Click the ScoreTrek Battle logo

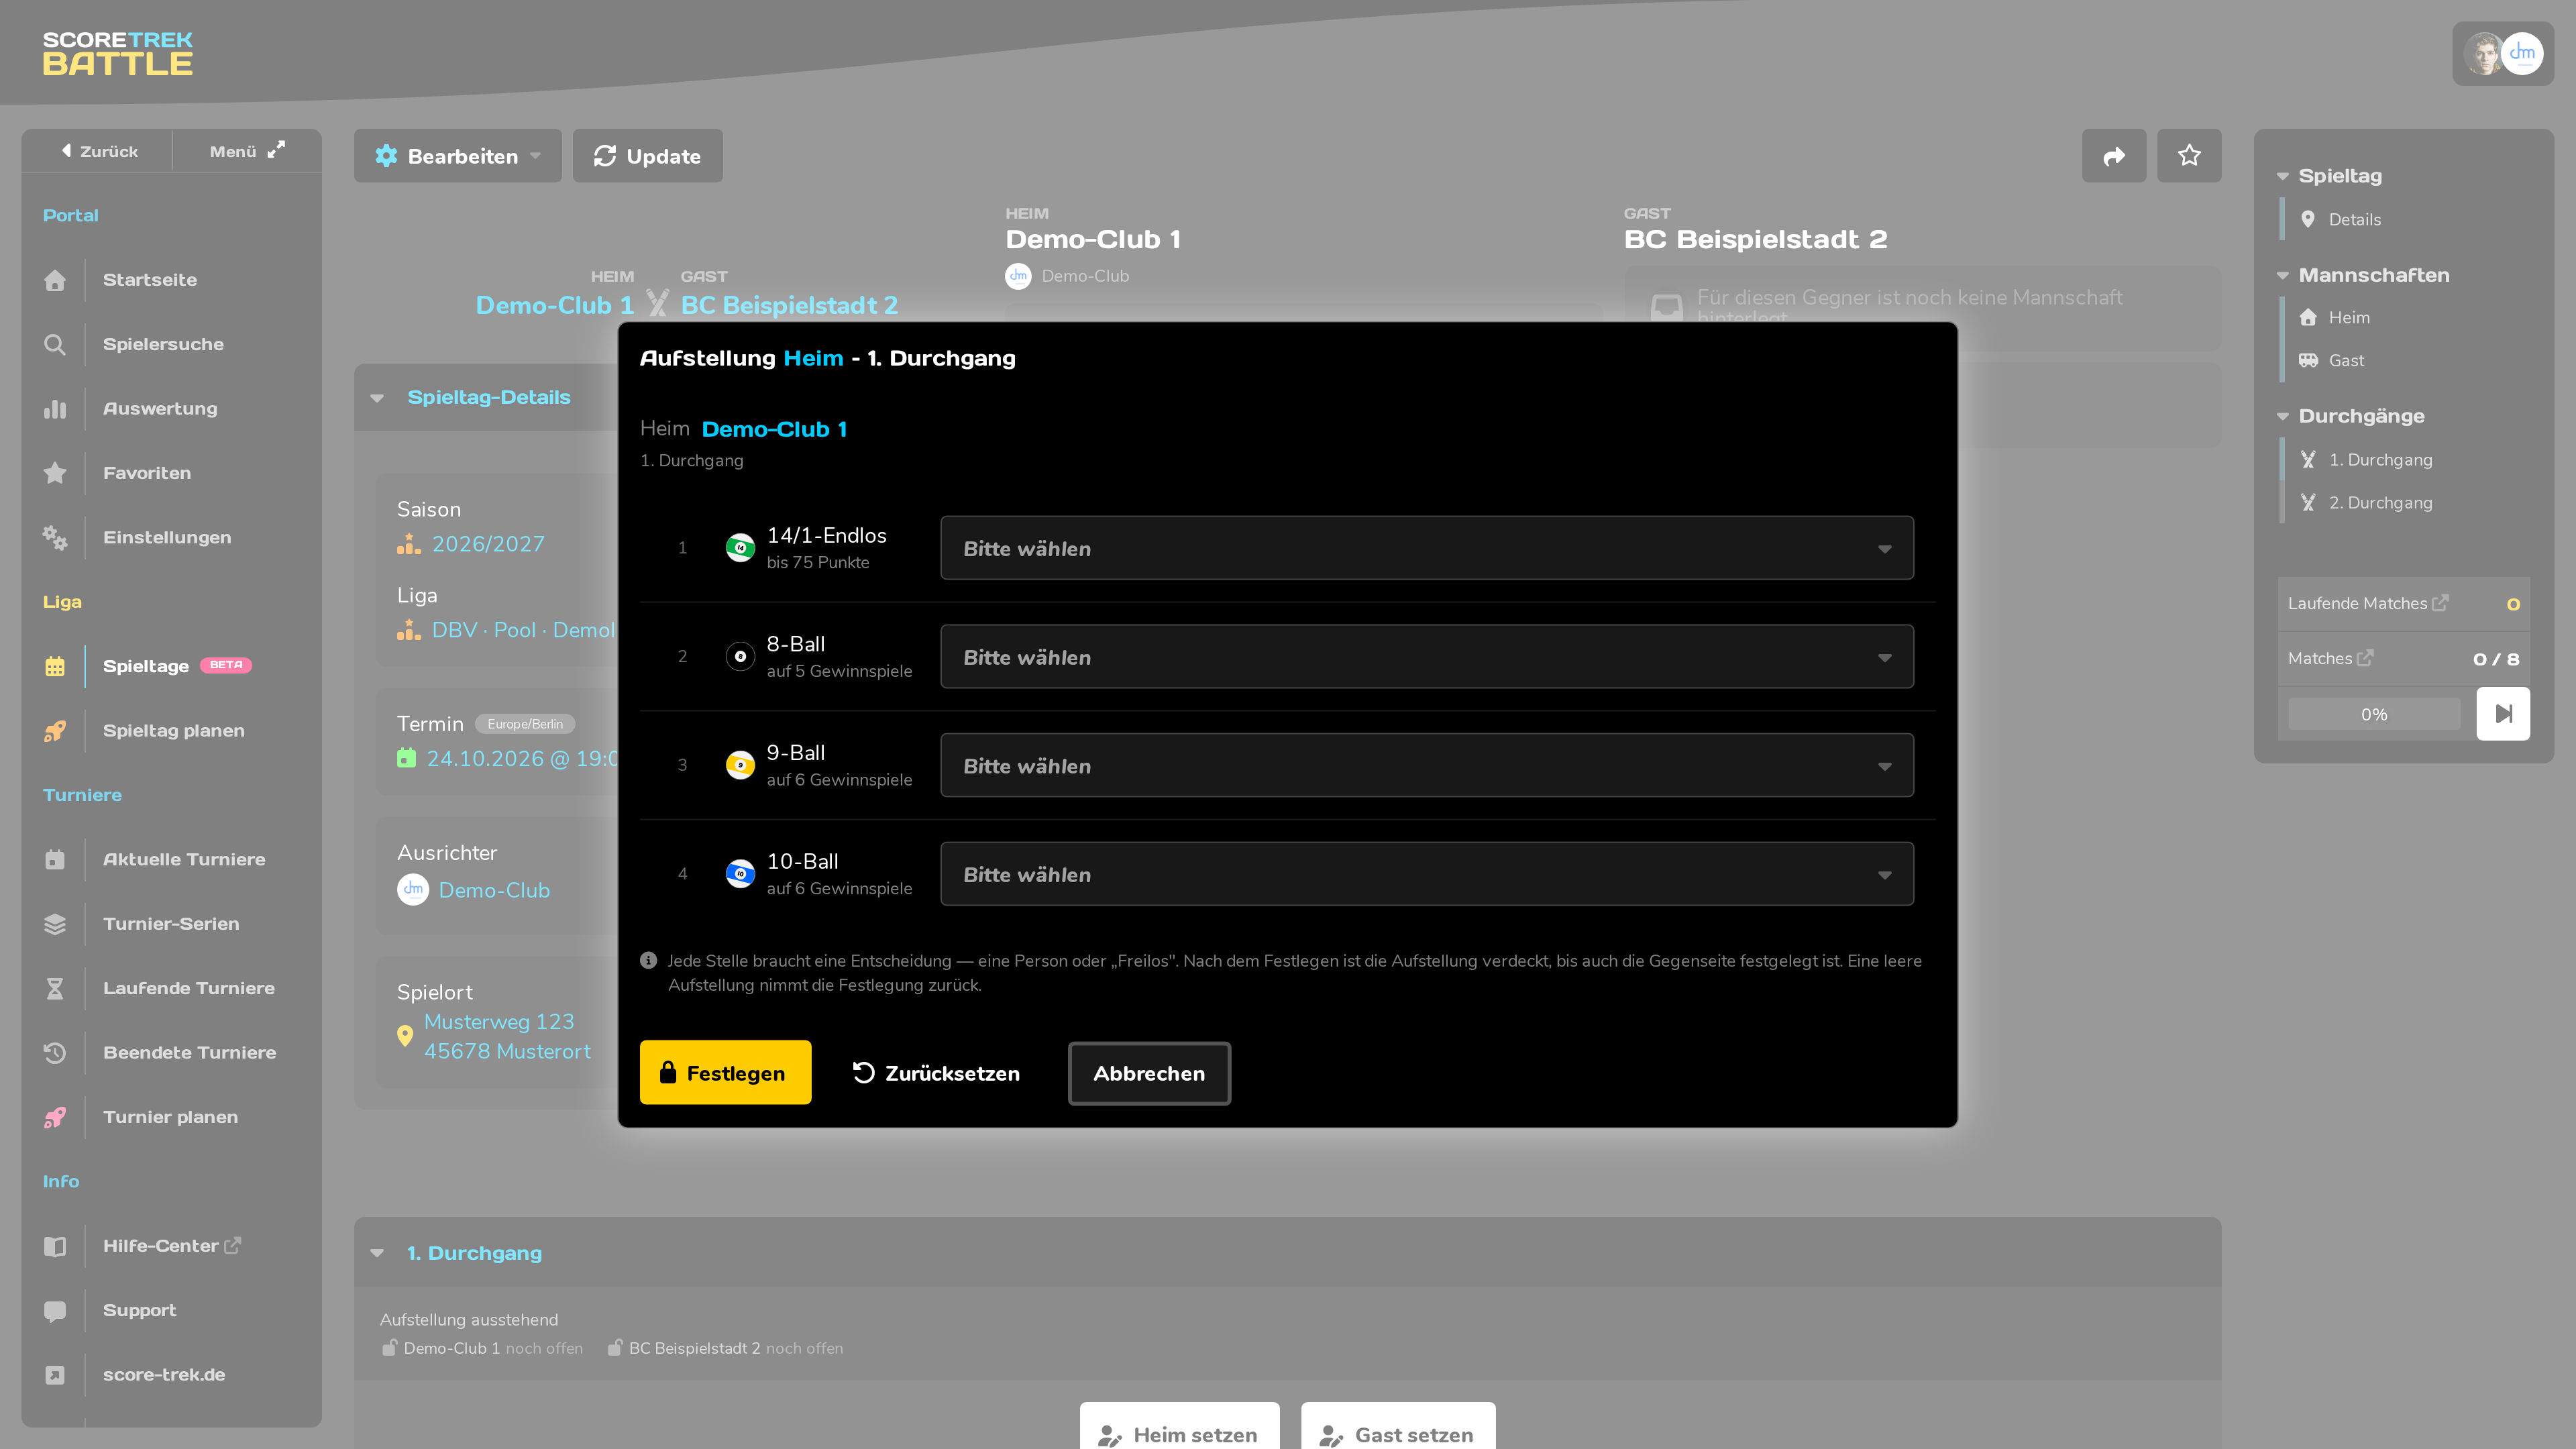tap(118, 54)
